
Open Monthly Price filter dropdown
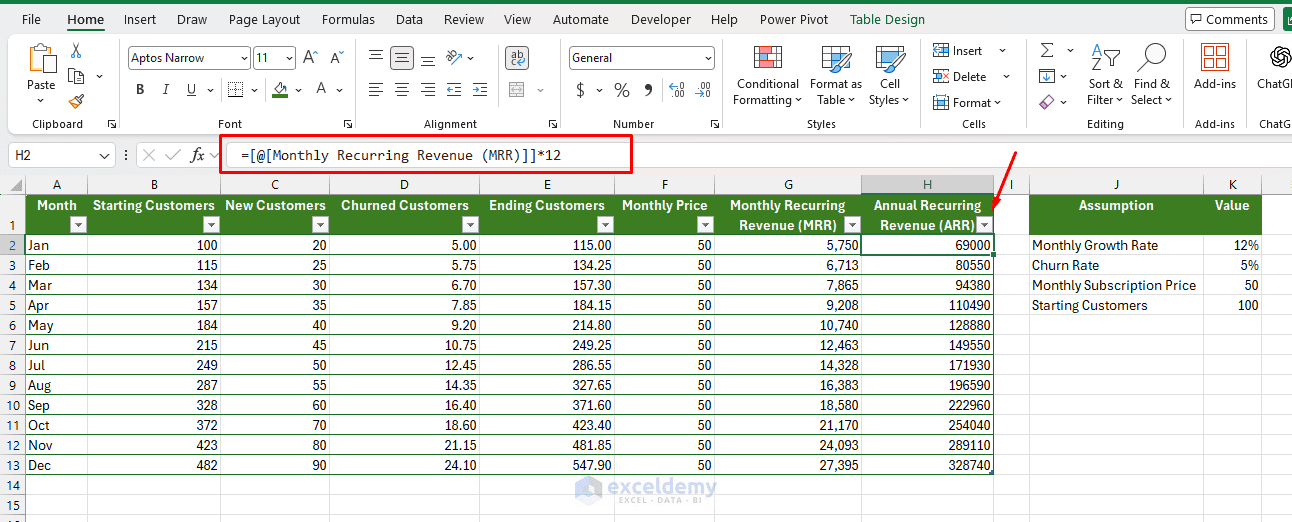pyautogui.click(x=704, y=225)
